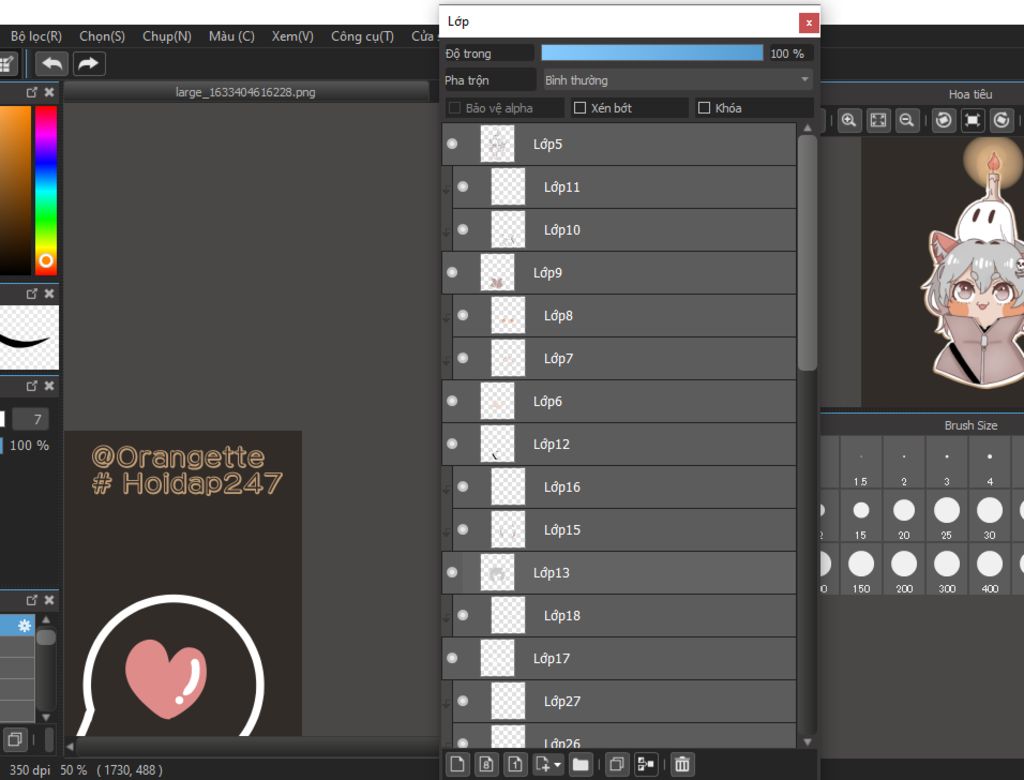Switch to the large_1633404616228.png tab
1024x780 pixels.
246,92
